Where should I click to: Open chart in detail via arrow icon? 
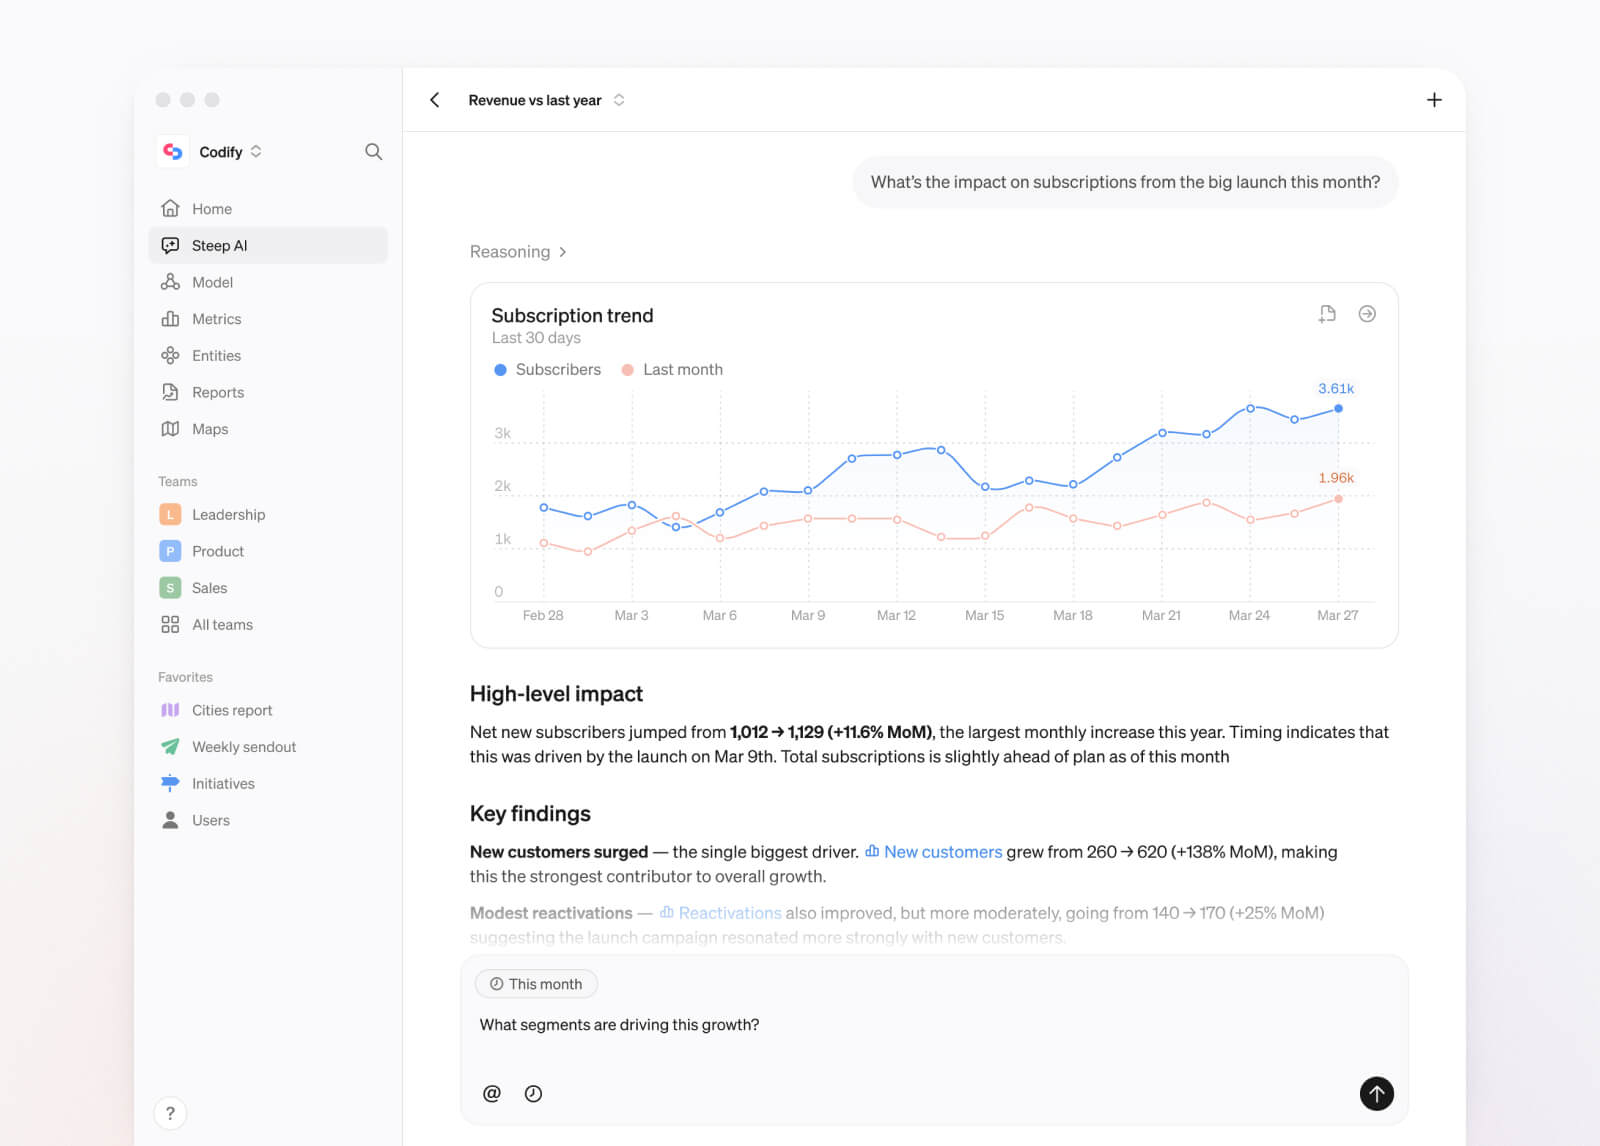[1367, 314]
